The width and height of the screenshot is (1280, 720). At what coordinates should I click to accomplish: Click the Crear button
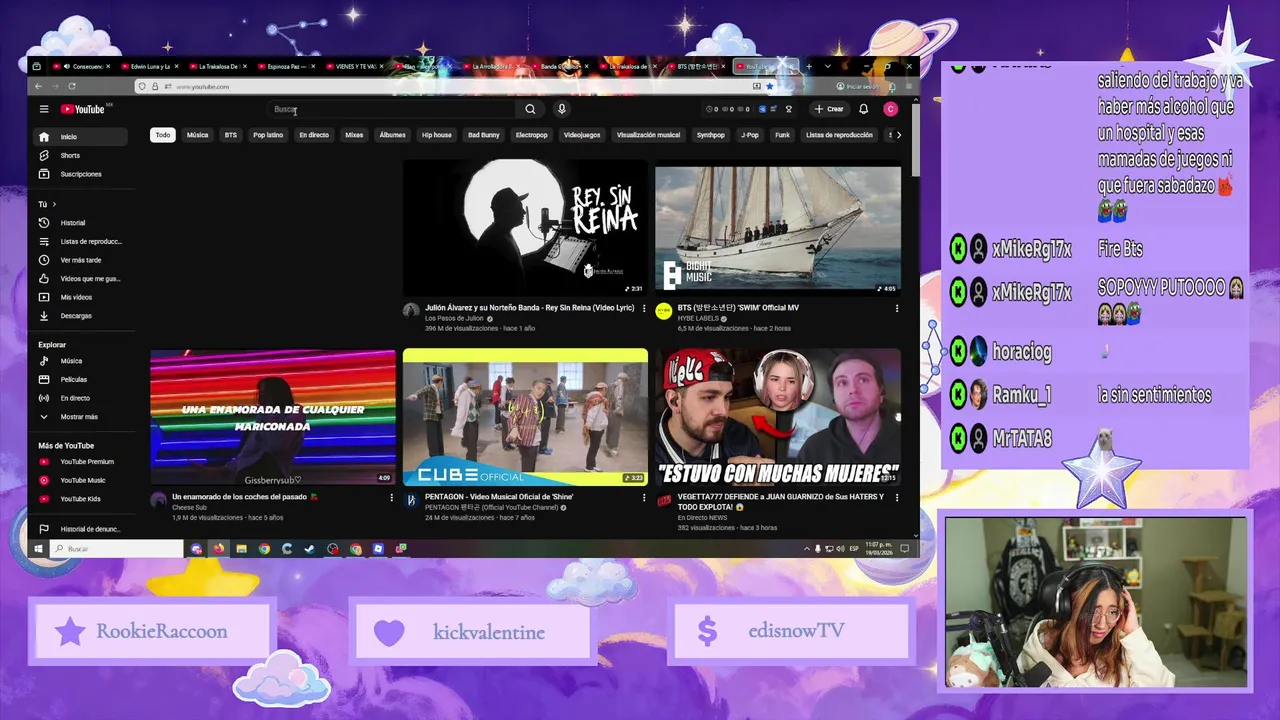point(829,109)
